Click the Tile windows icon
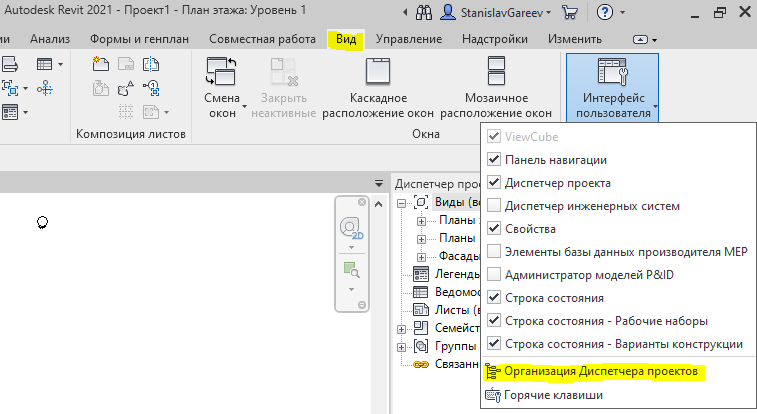The image size is (757, 414). coord(496,71)
